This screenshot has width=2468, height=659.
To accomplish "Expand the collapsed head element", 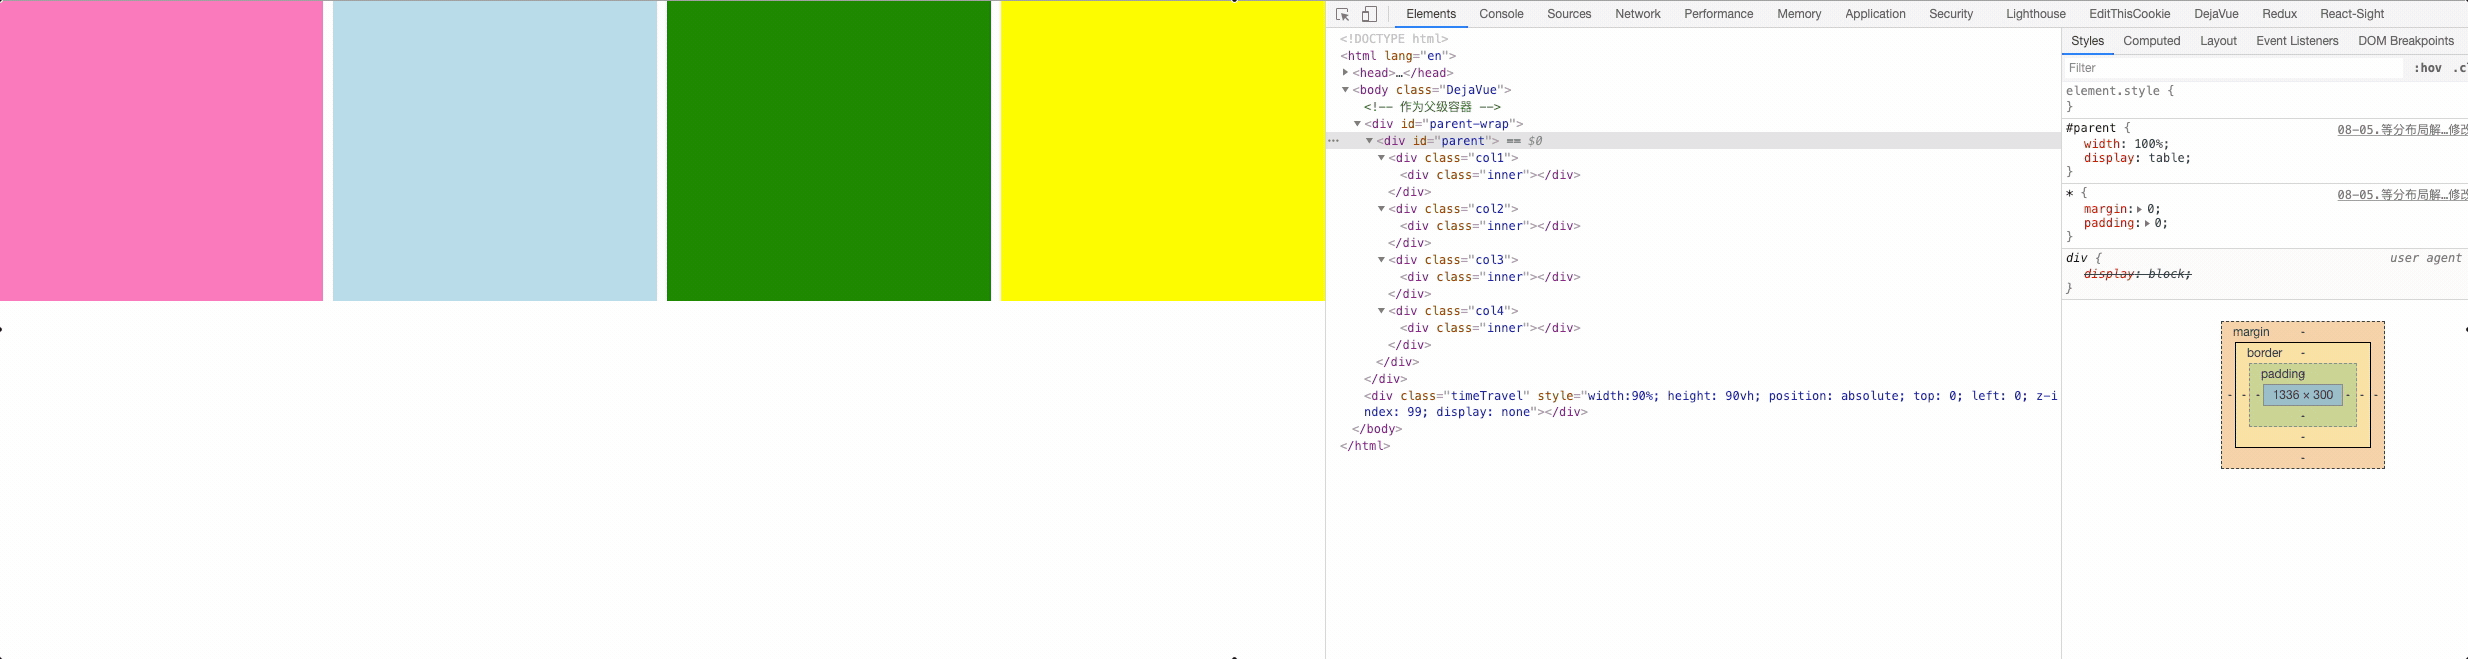I will point(1345,73).
